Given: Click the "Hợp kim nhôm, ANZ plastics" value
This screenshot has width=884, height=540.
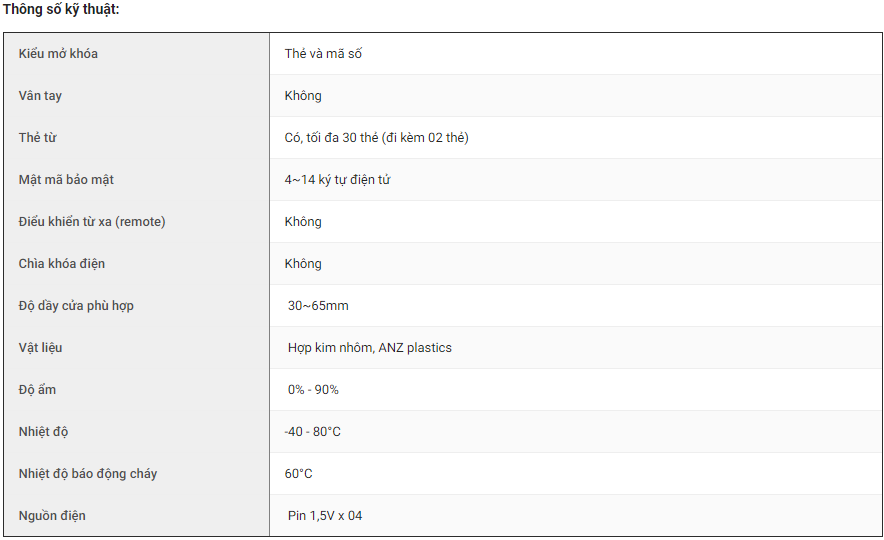Looking at the screenshot, I should (370, 348).
